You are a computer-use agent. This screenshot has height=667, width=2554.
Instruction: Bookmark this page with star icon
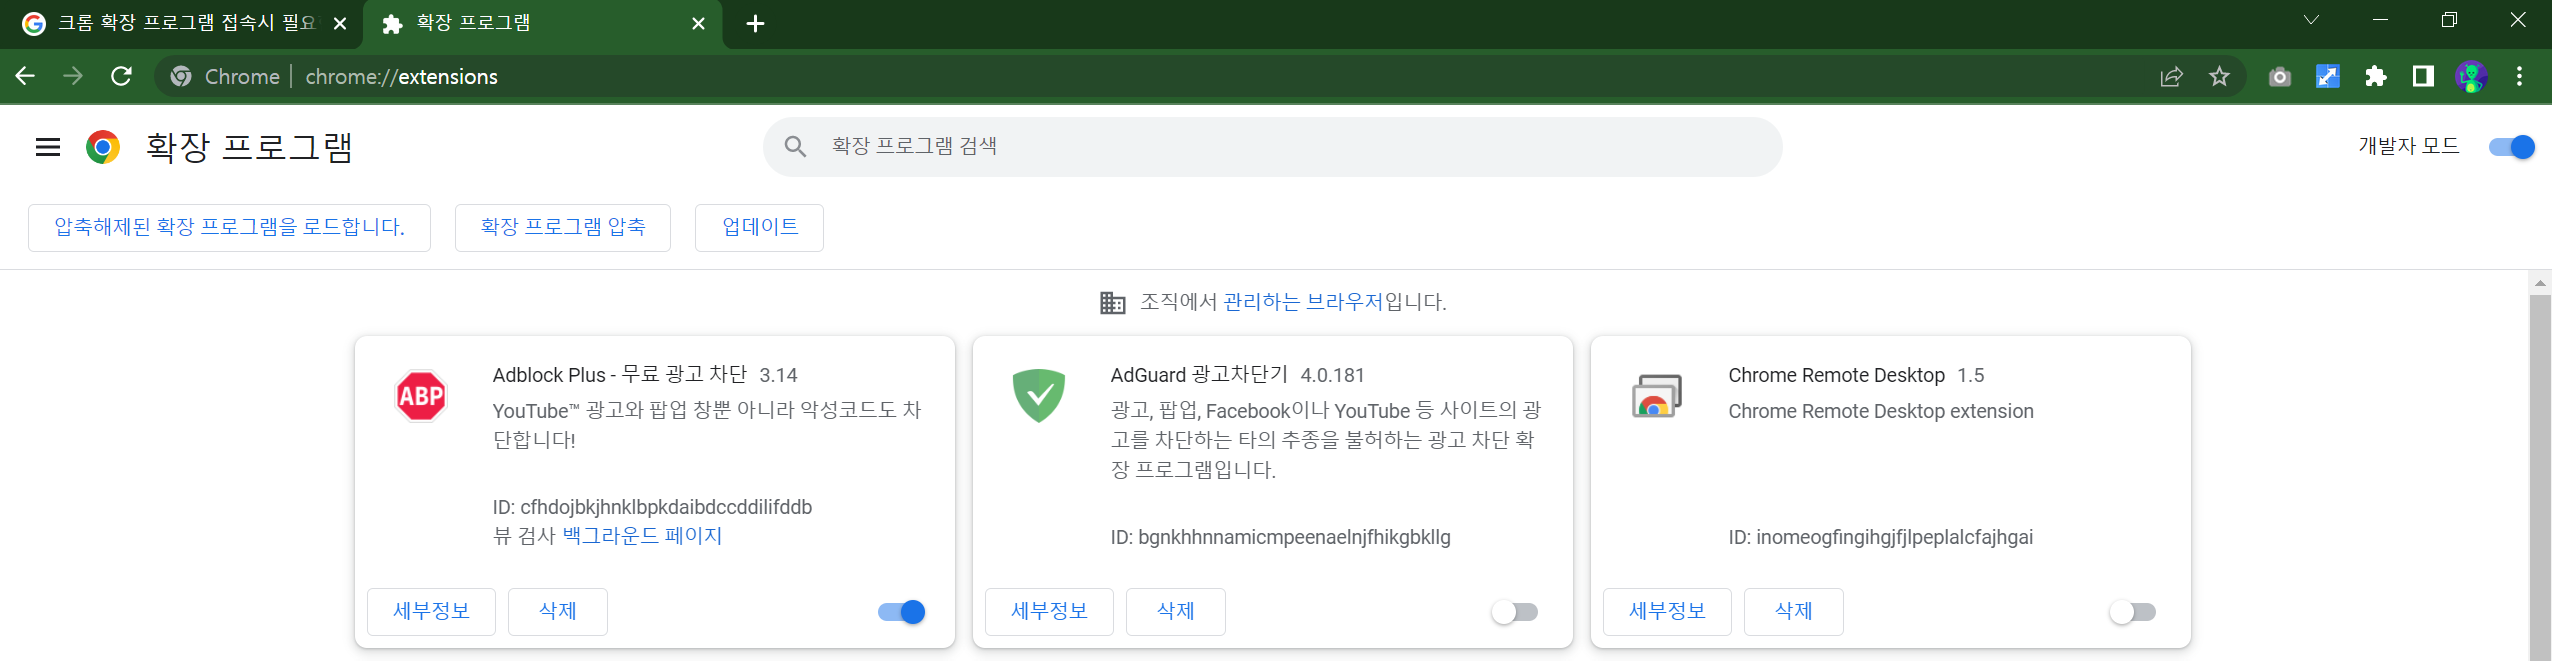2219,77
